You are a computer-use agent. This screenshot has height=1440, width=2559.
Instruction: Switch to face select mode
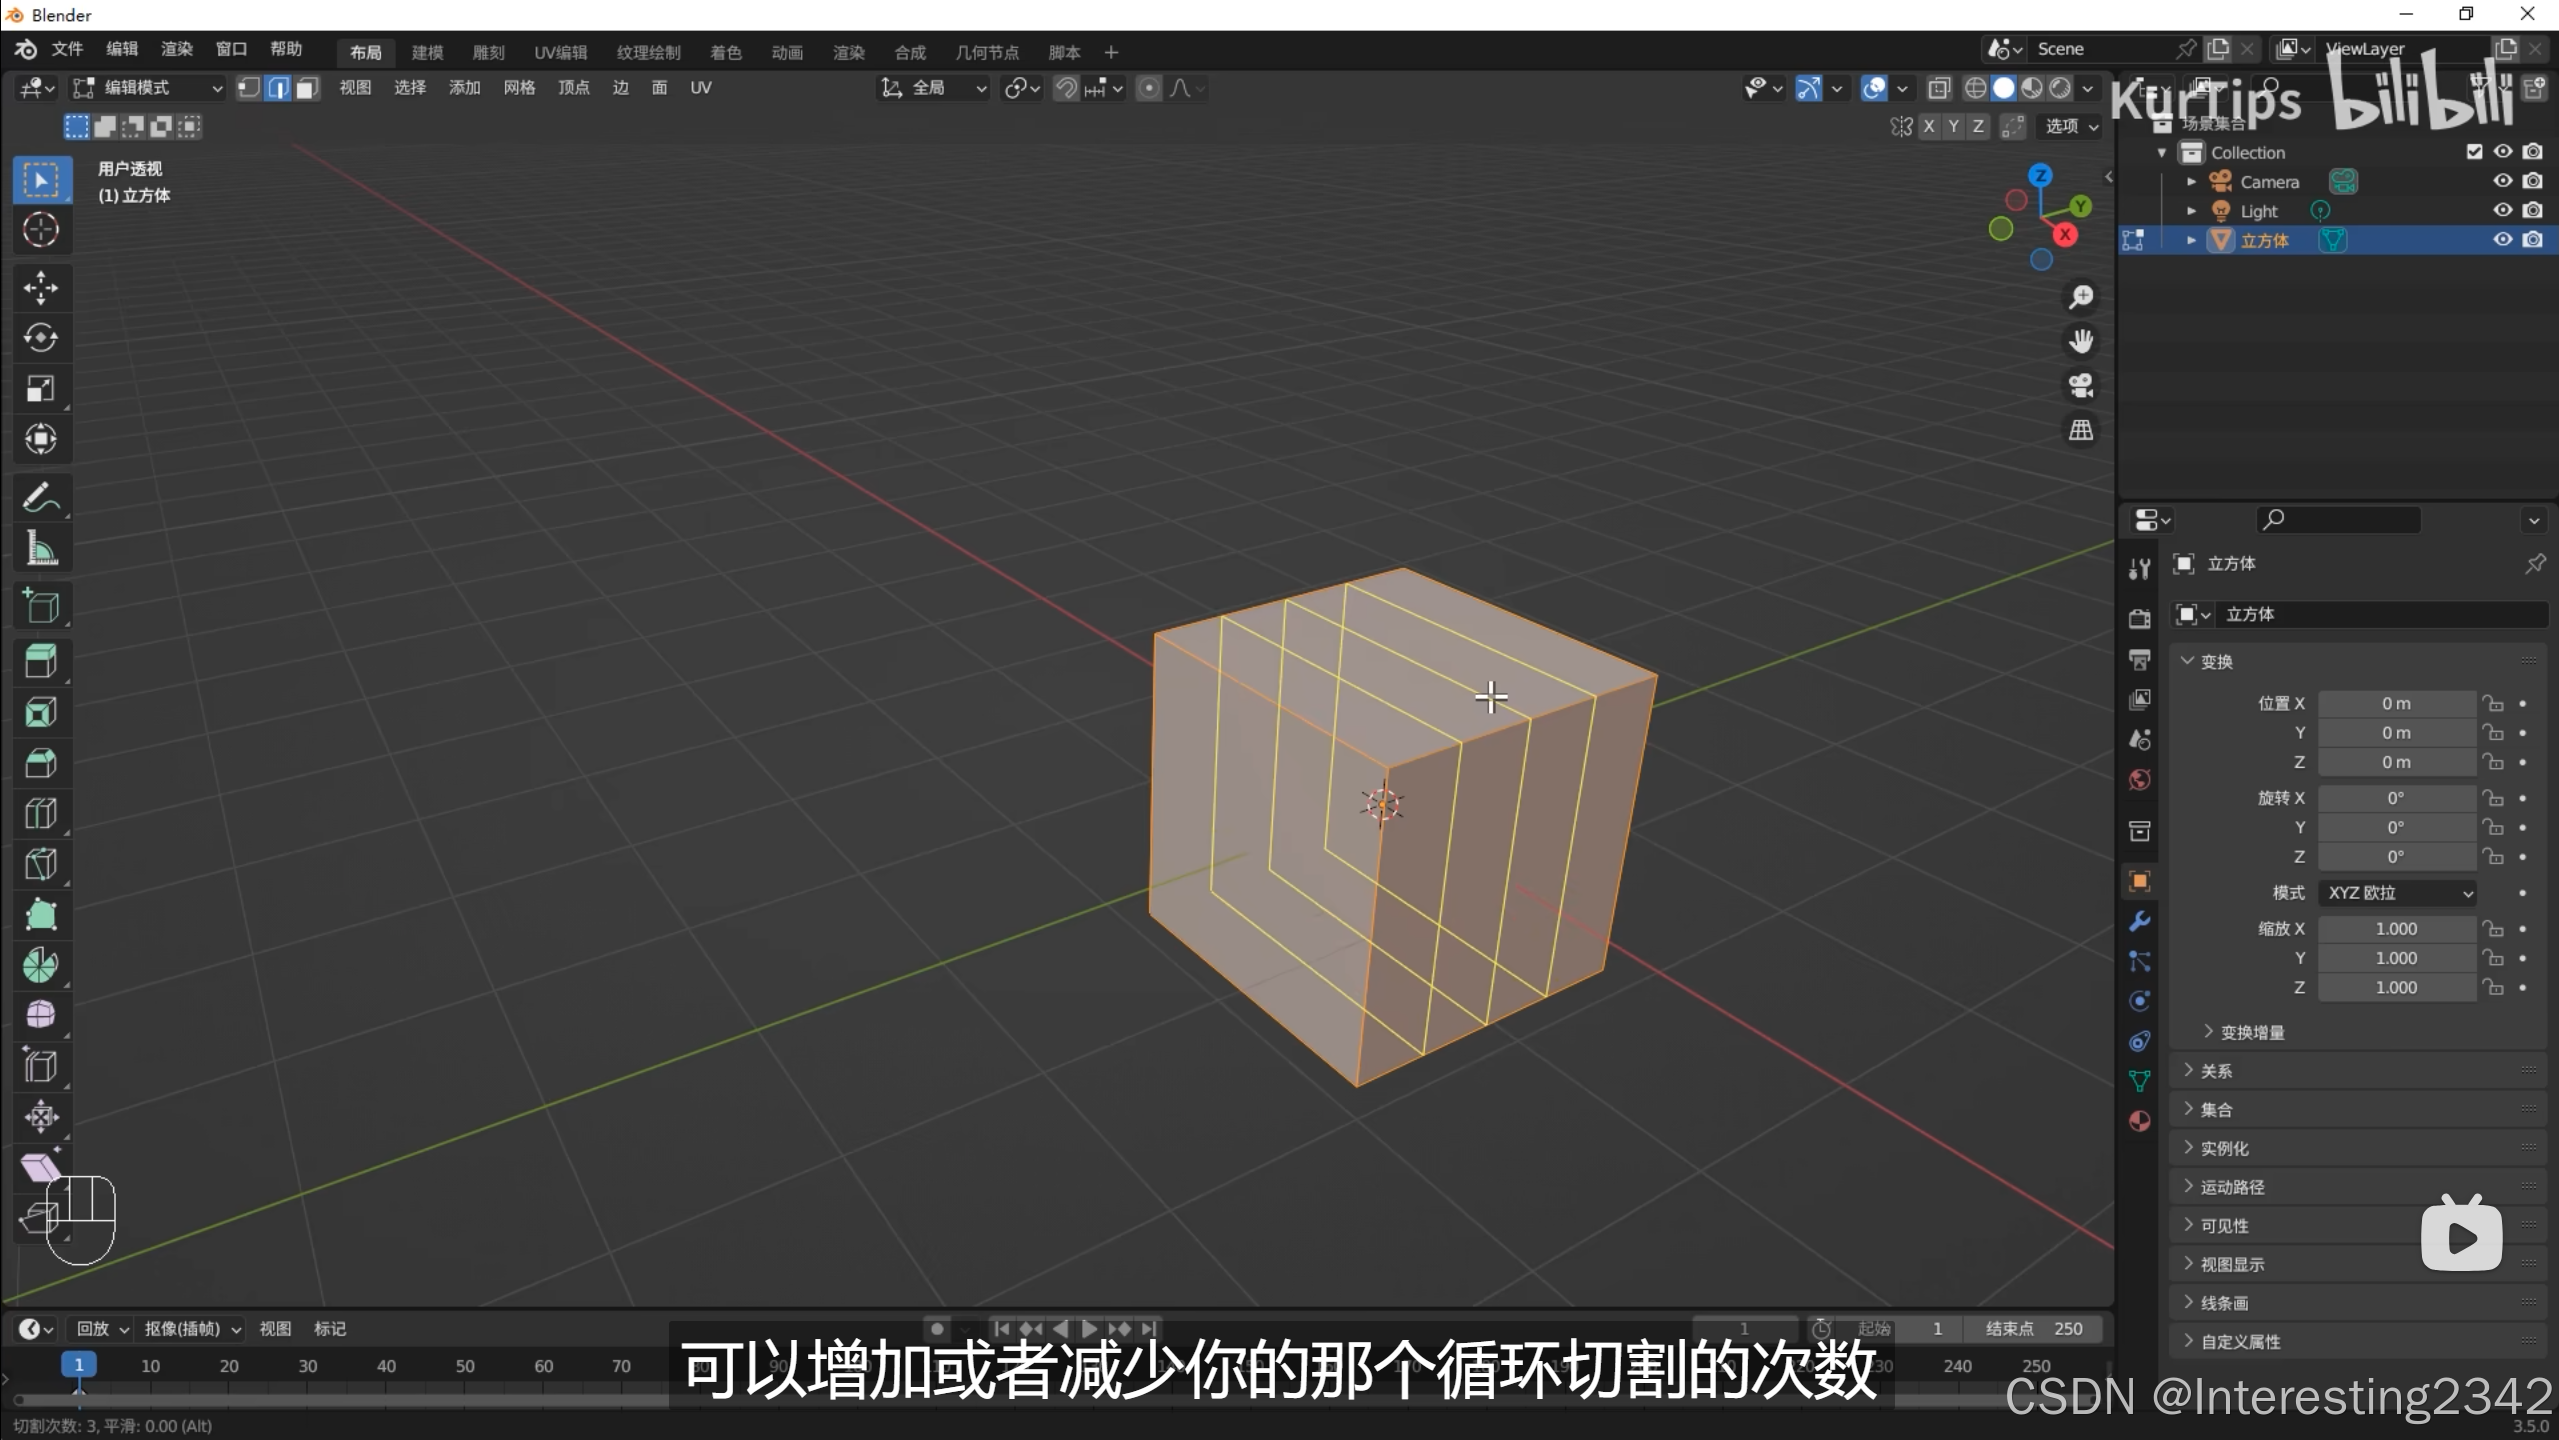tap(307, 88)
